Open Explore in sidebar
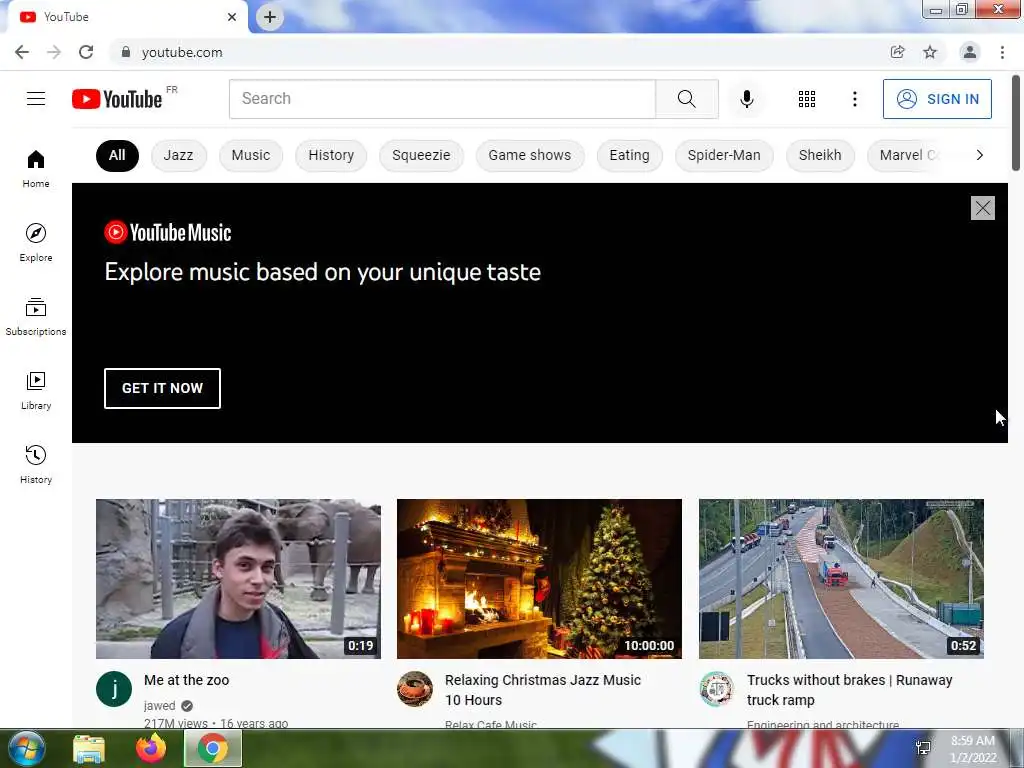Screen dimensions: 1024x768 [x=36, y=242]
